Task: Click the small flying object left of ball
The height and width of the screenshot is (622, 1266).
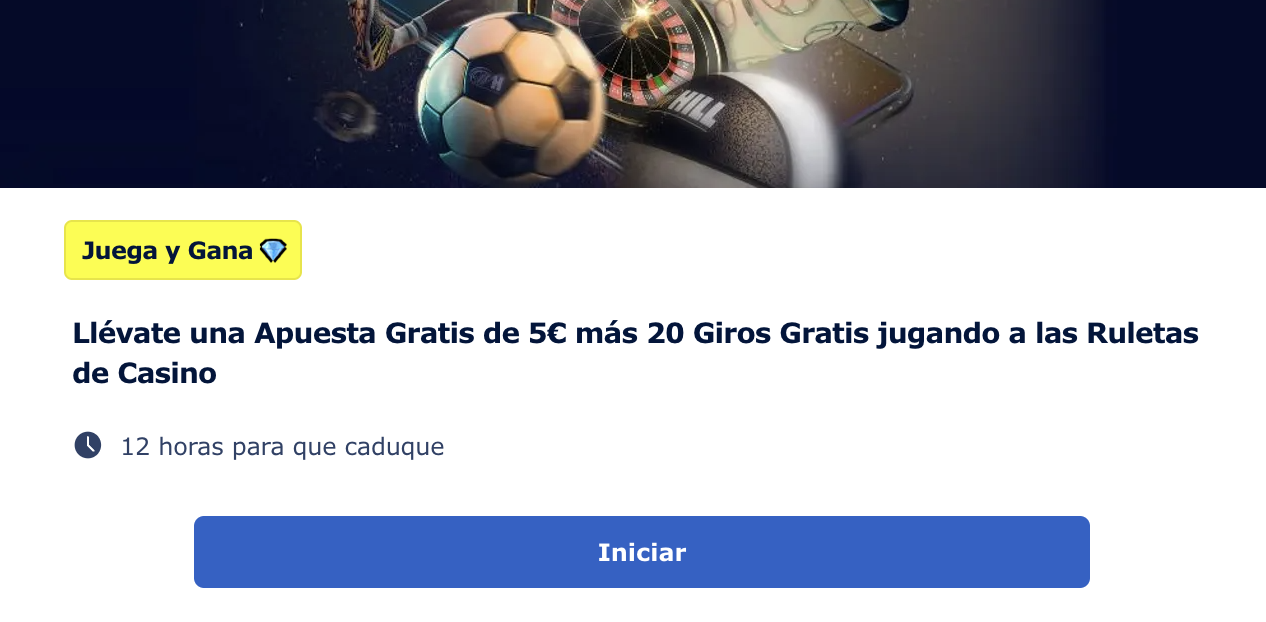Action: pos(346,114)
